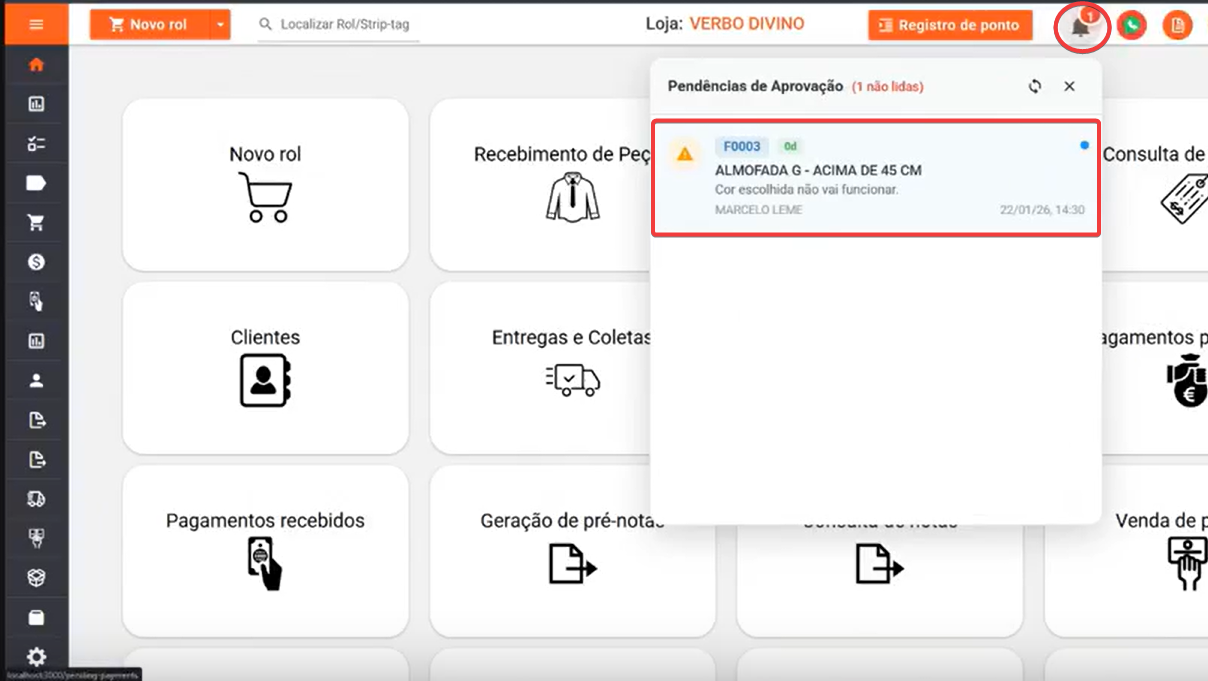Image resolution: width=1208 pixels, height=681 pixels.
Task: Open the F0003 ALMOFADA G pending item
Action: coord(876,179)
